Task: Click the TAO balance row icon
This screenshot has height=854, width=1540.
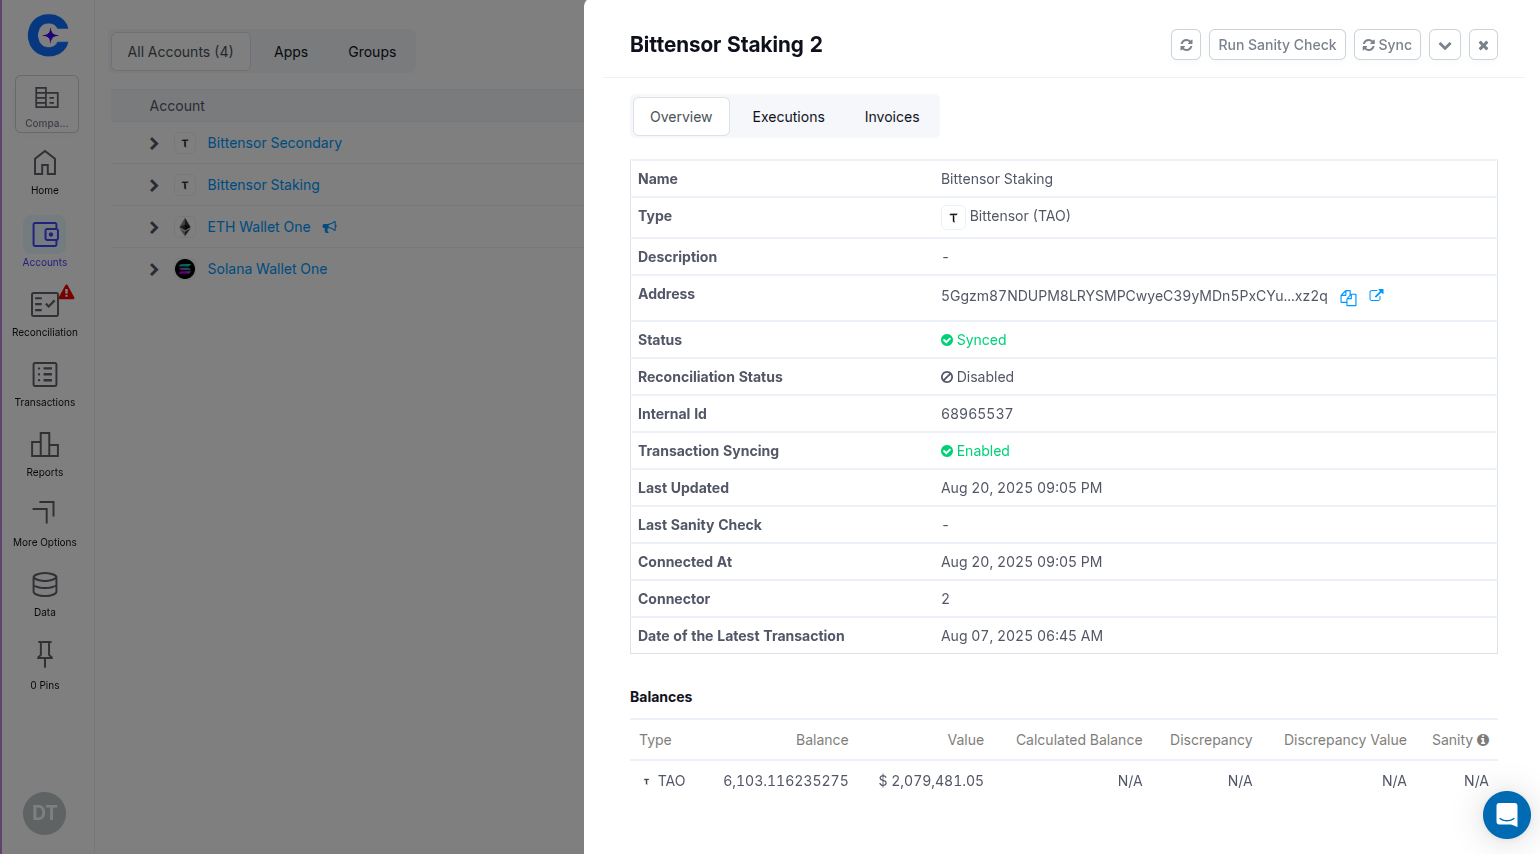Action: point(646,781)
